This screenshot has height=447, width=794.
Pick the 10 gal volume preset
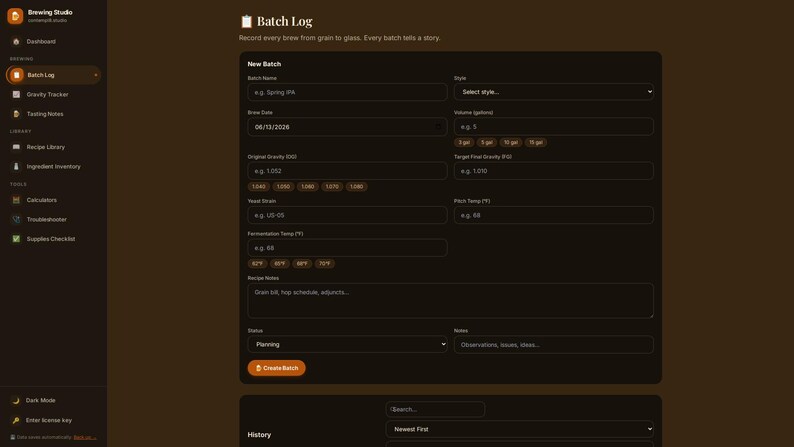[x=510, y=142]
